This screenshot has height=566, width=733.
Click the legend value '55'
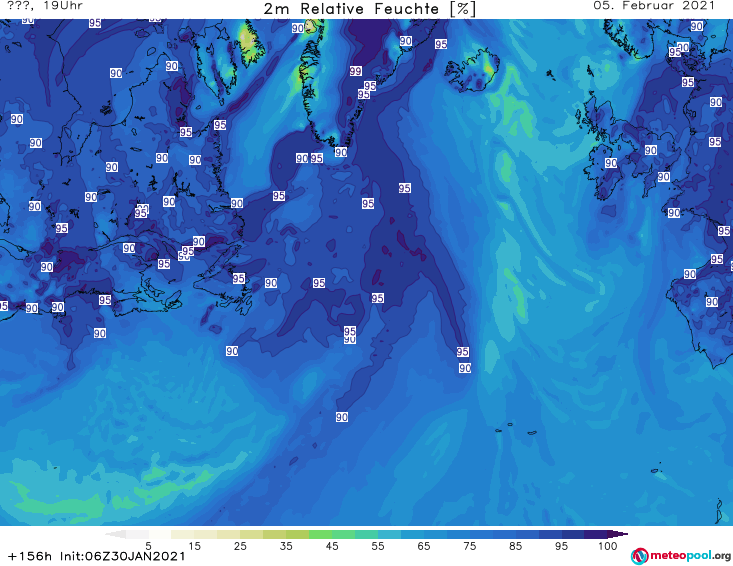378,546
